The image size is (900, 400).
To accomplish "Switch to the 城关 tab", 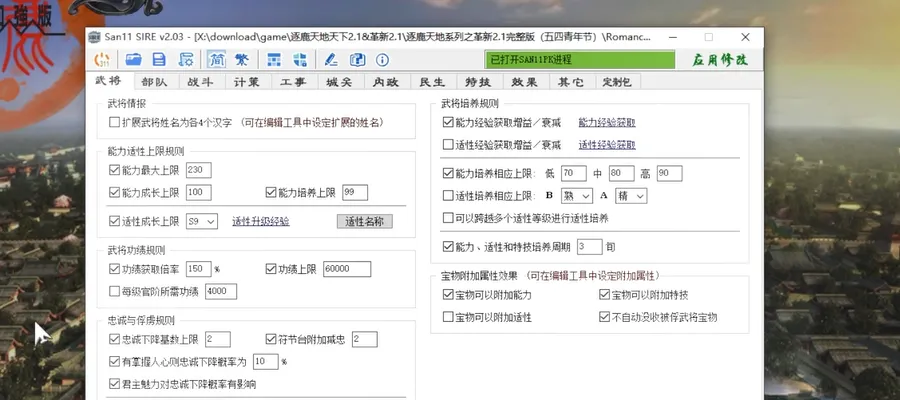I will [340, 82].
